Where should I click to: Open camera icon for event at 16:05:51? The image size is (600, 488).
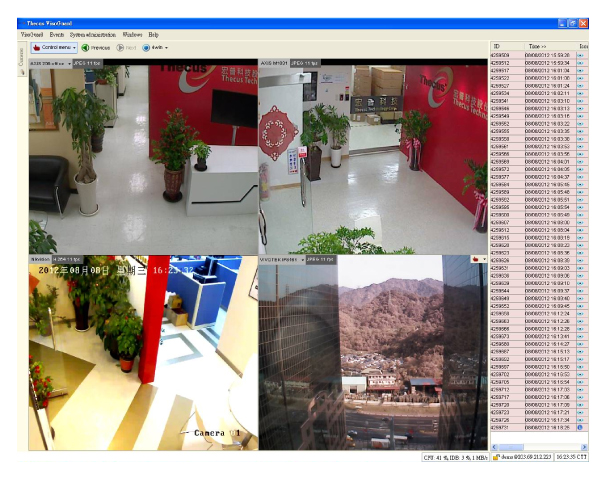[x=580, y=200]
